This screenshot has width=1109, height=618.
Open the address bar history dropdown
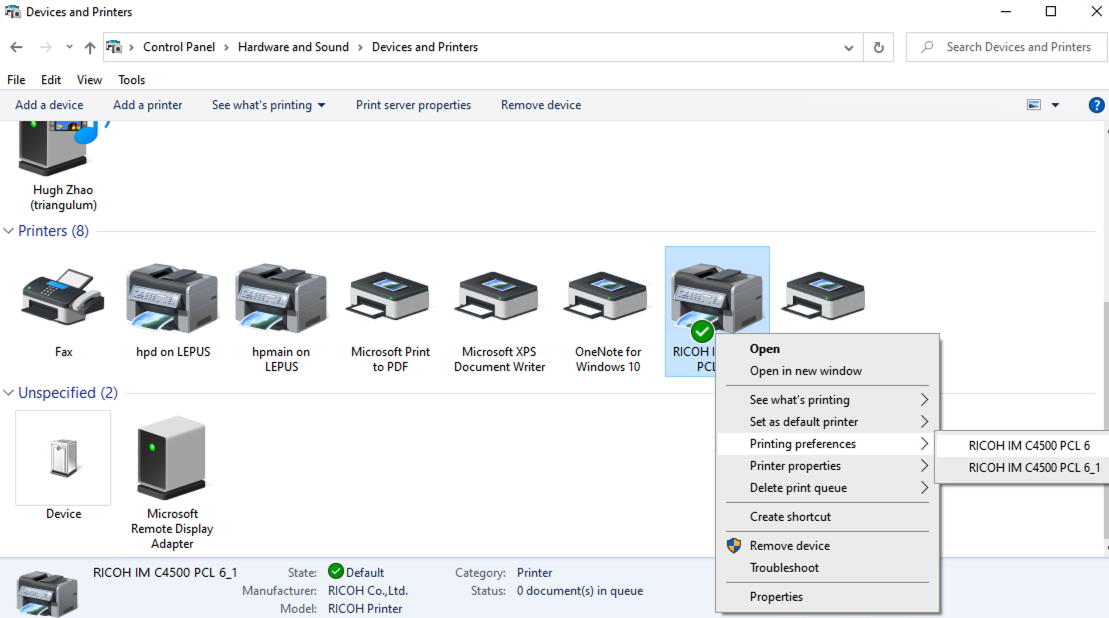click(x=849, y=47)
